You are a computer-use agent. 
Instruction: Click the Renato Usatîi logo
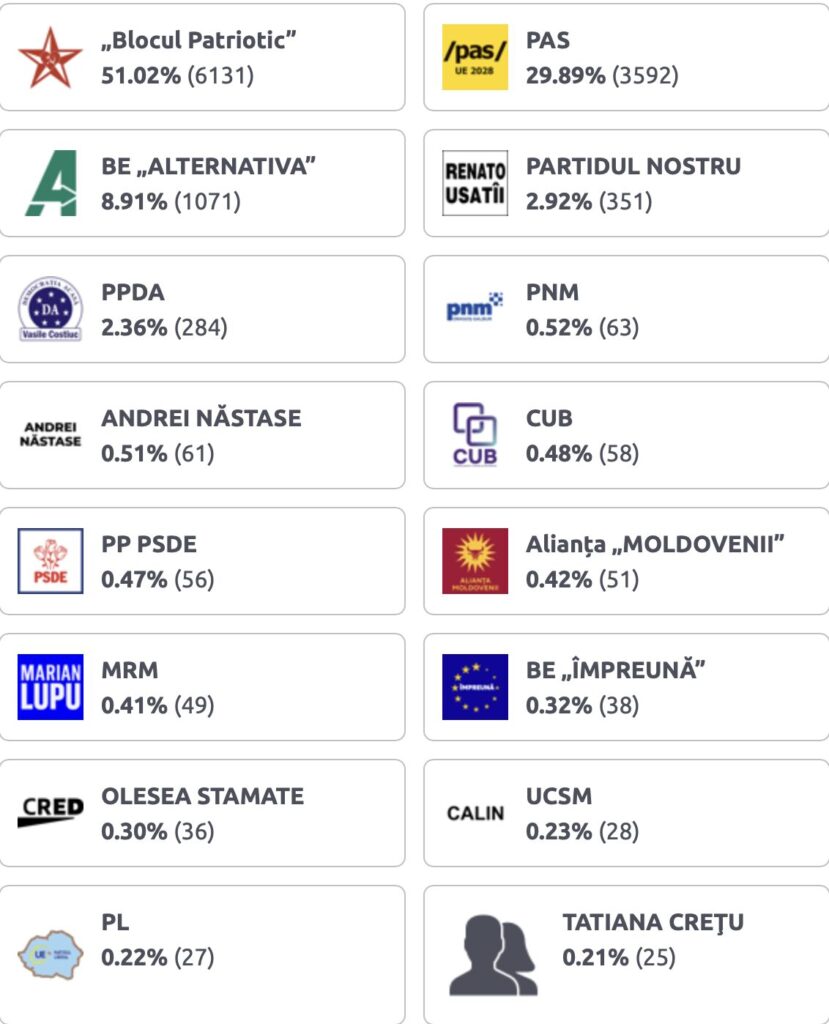(475, 183)
